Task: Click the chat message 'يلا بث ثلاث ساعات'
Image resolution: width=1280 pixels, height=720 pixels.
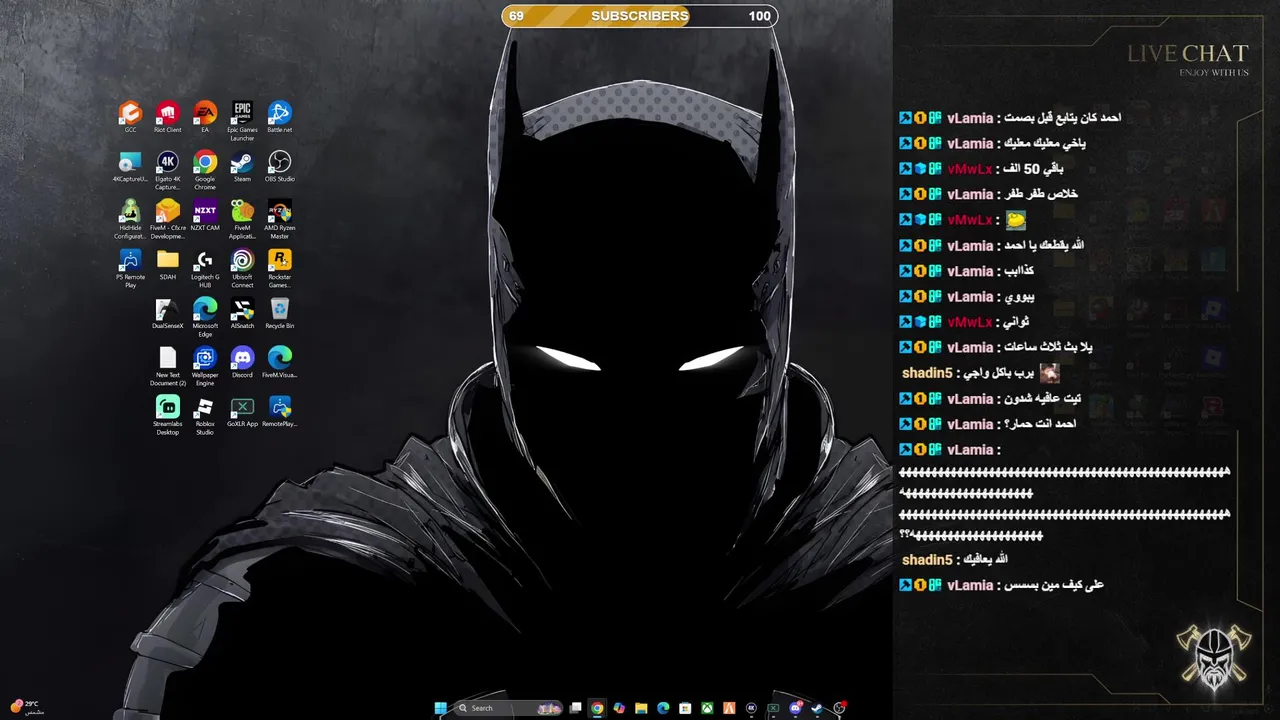Action: click(x=1049, y=347)
